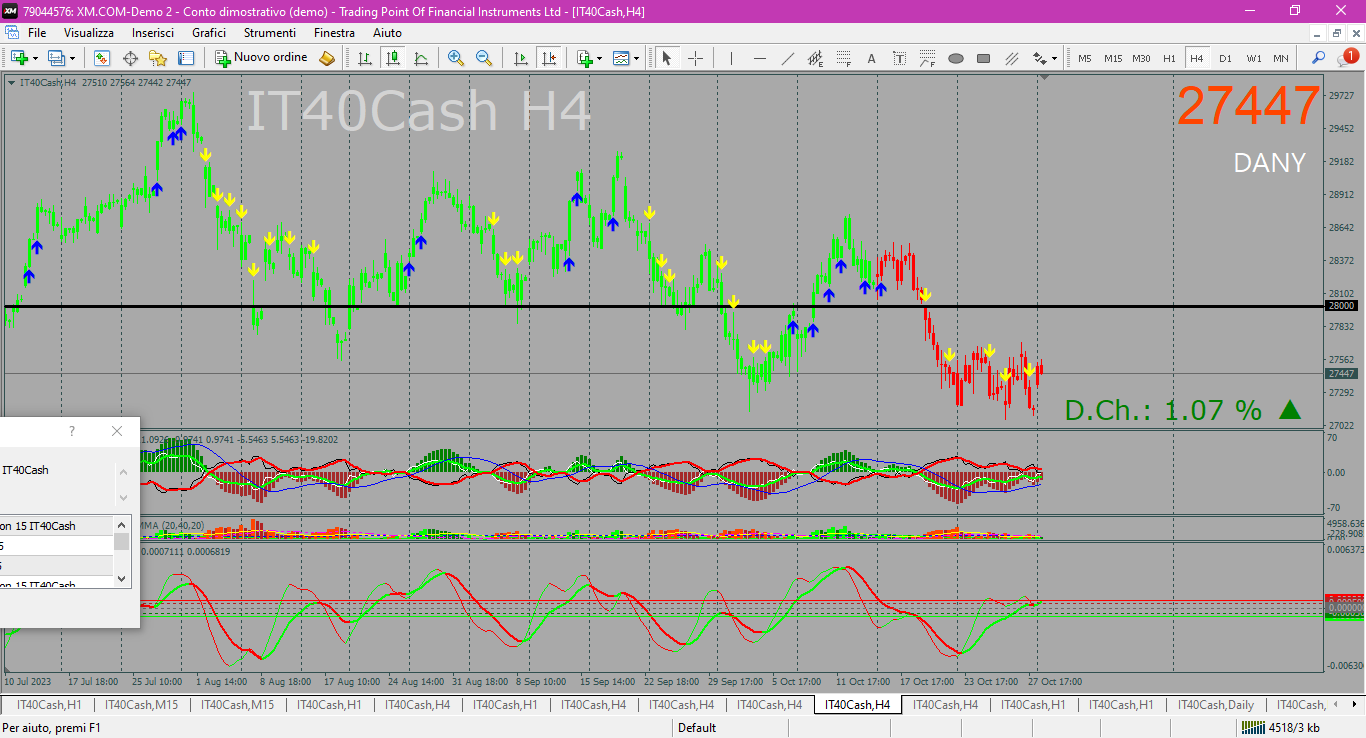Open the File menu
The image size is (1366, 738).
[37, 32]
